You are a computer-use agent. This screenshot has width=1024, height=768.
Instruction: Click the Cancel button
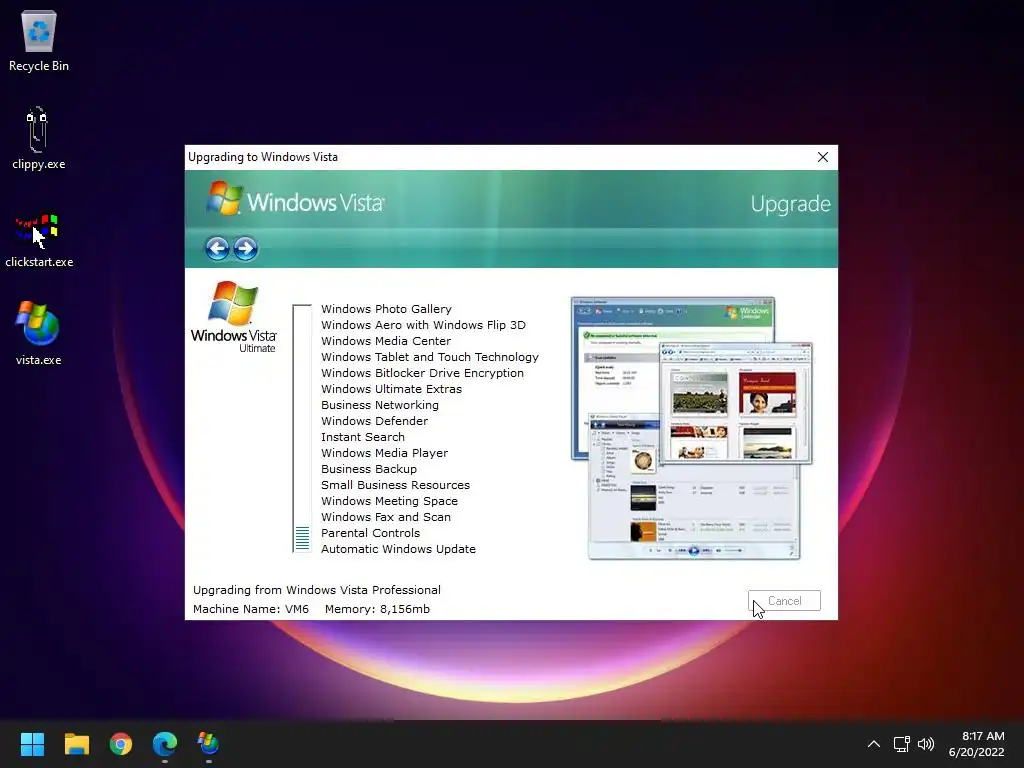point(784,601)
